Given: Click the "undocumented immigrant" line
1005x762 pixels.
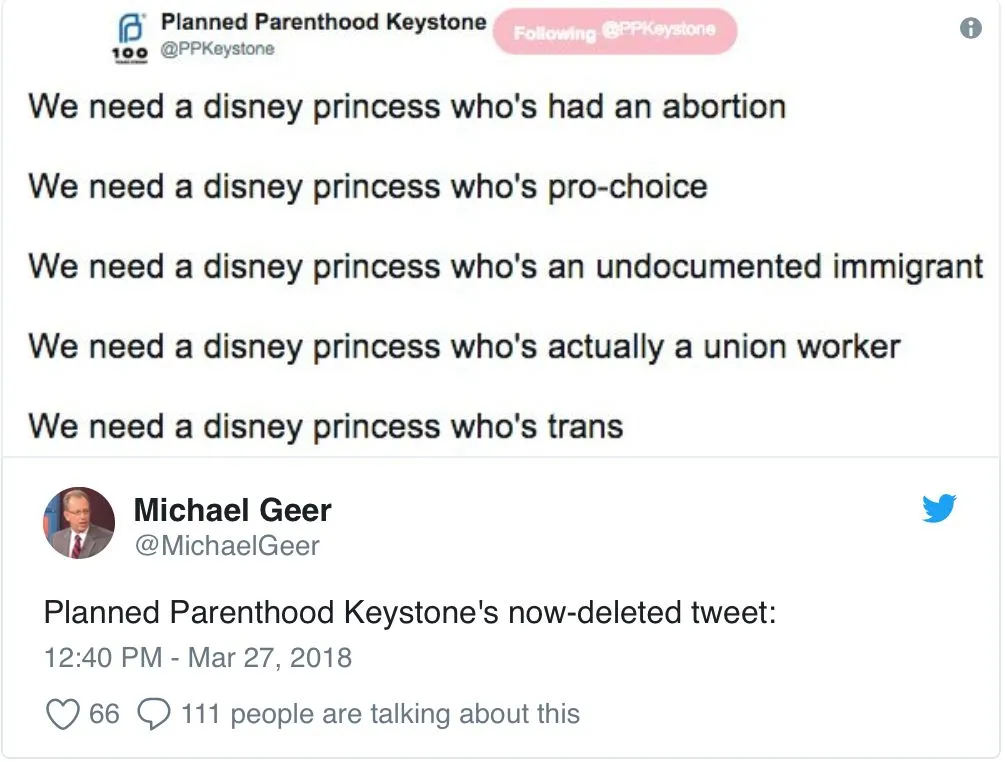Looking at the screenshot, I should pos(505,266).
